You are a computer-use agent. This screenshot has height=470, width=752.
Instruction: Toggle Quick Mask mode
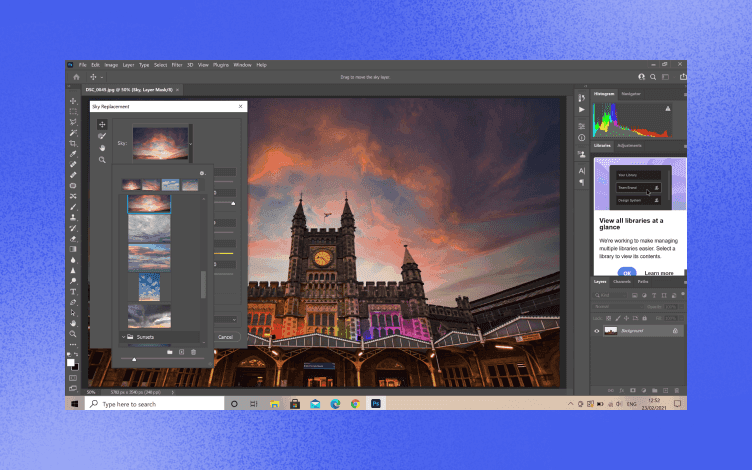pyautogui.click(x=73, y=378)
